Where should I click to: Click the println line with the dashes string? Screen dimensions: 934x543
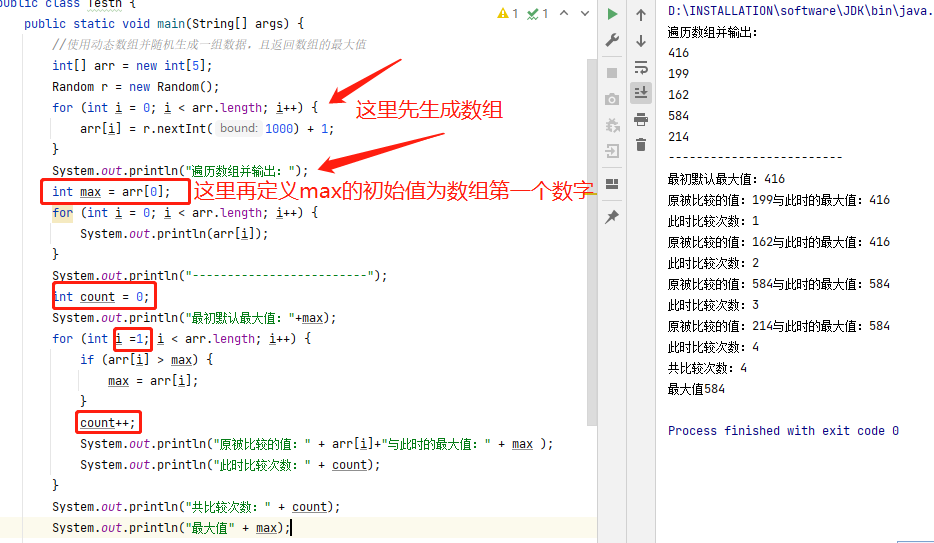220,276
